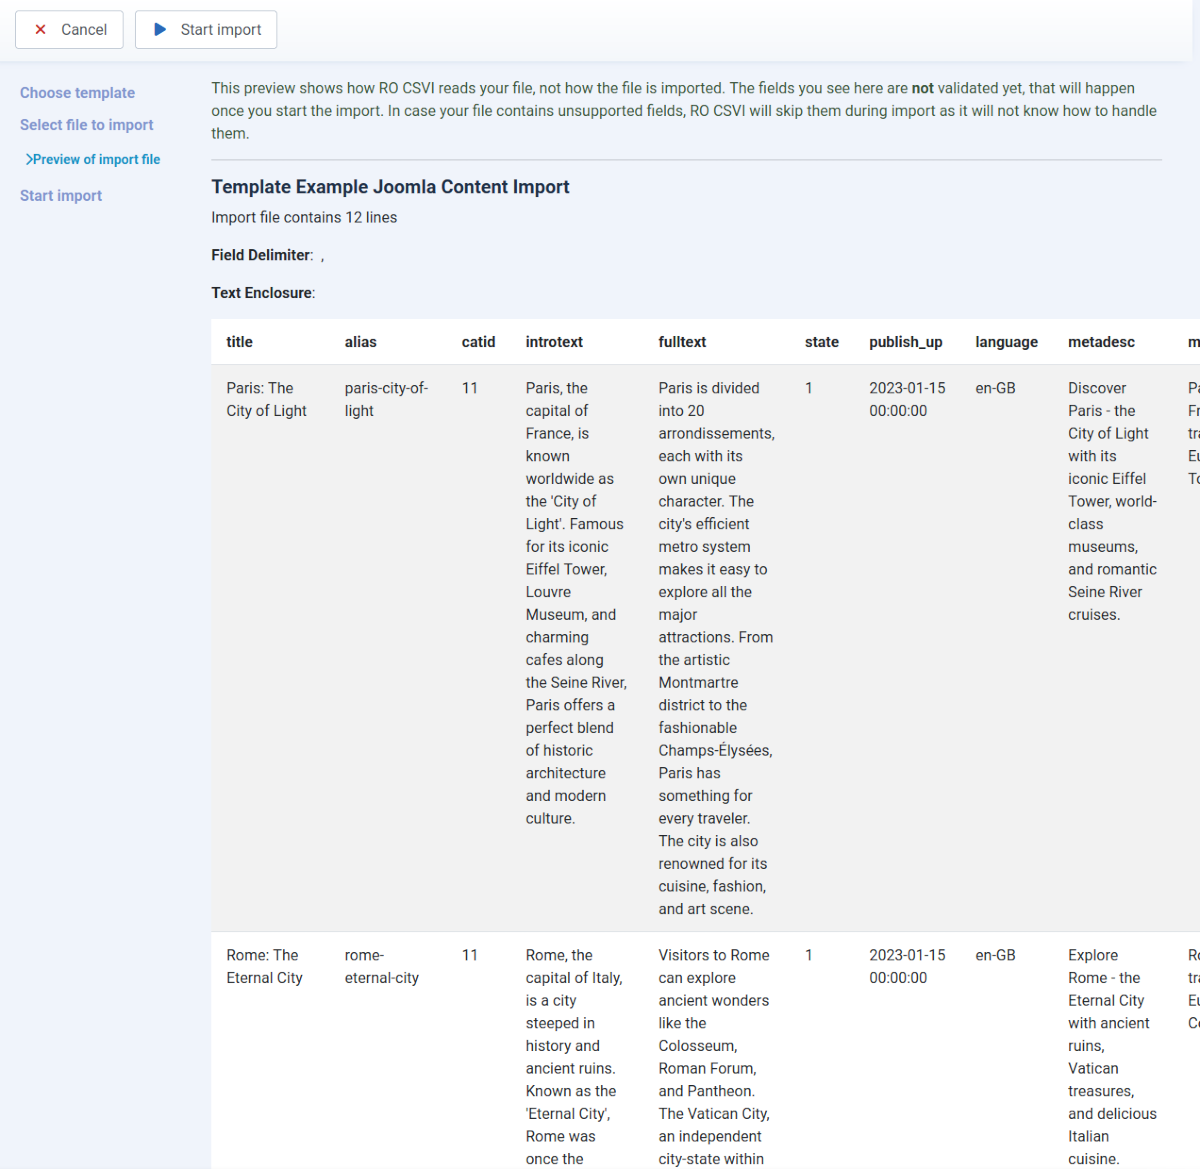
Task: Click the language column header
Action: [1006, 342]
